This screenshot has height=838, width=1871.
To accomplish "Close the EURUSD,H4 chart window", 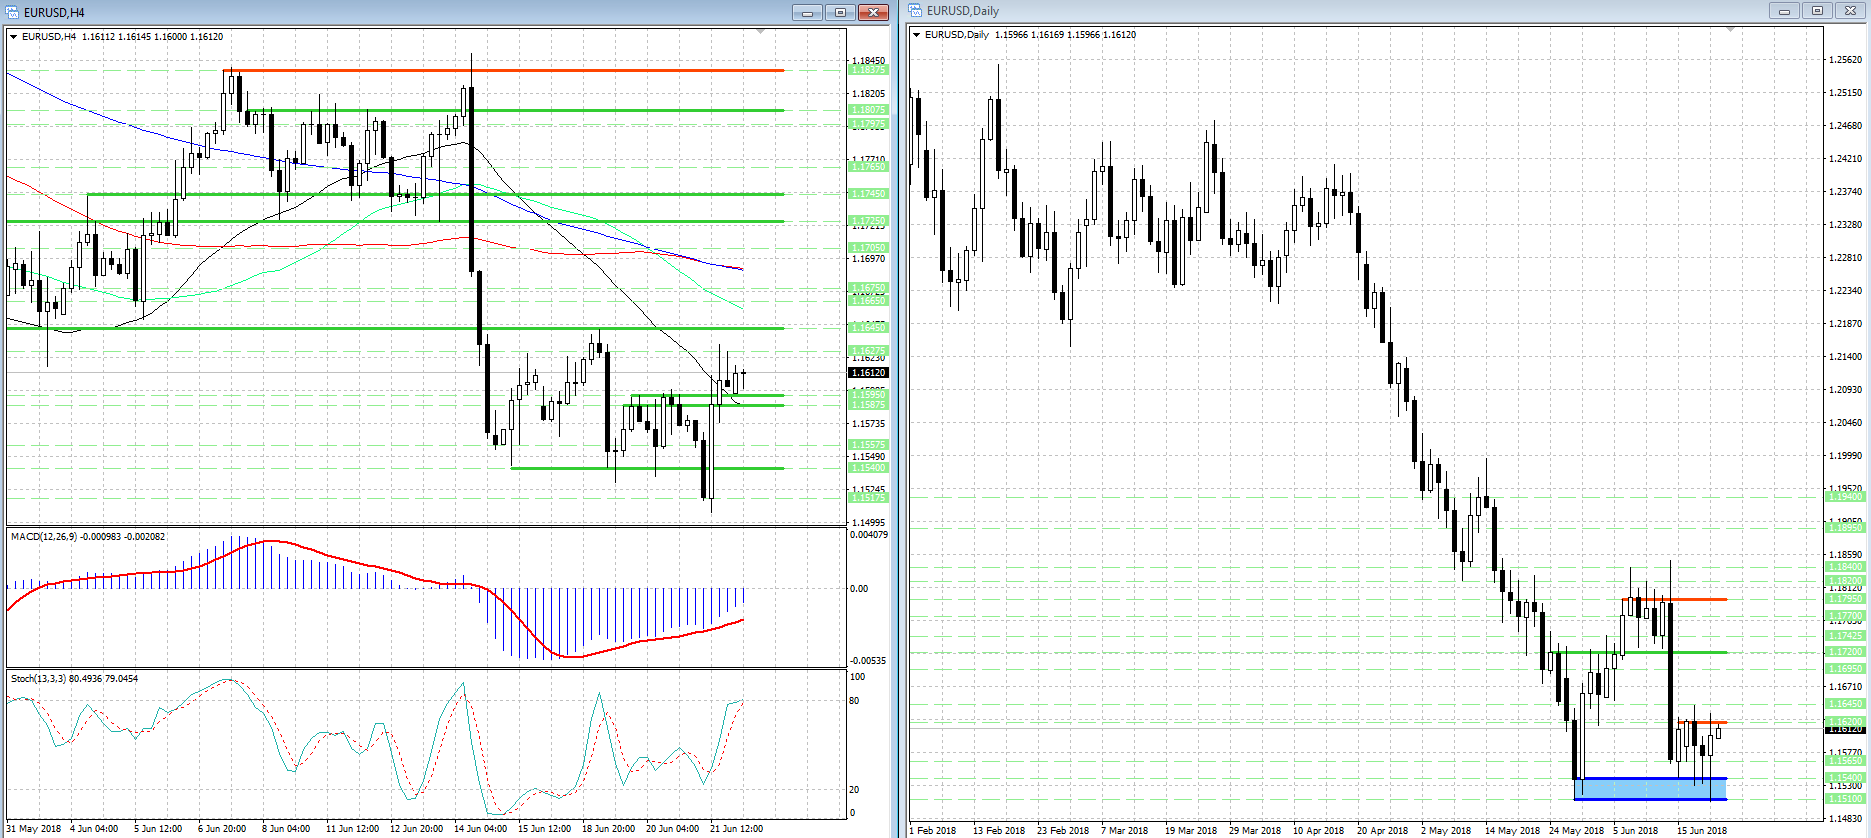I will 873,13.
